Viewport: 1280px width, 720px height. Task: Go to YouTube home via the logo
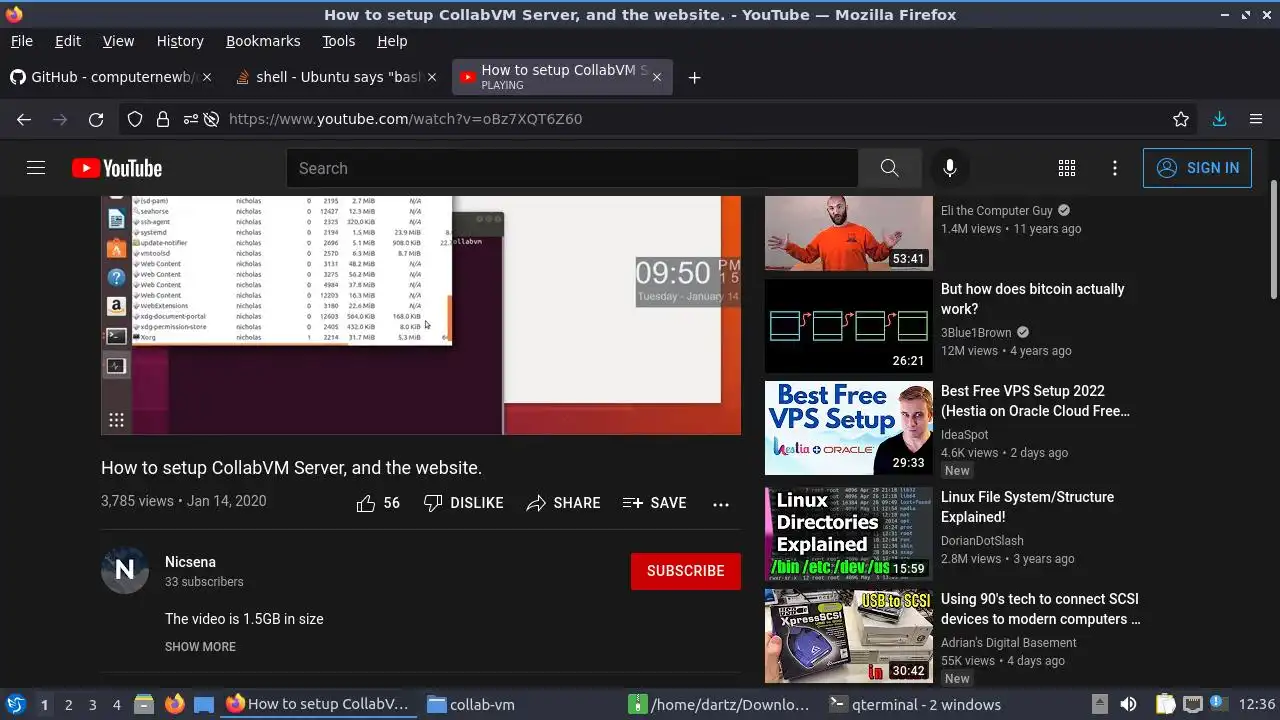click(117, 168)
